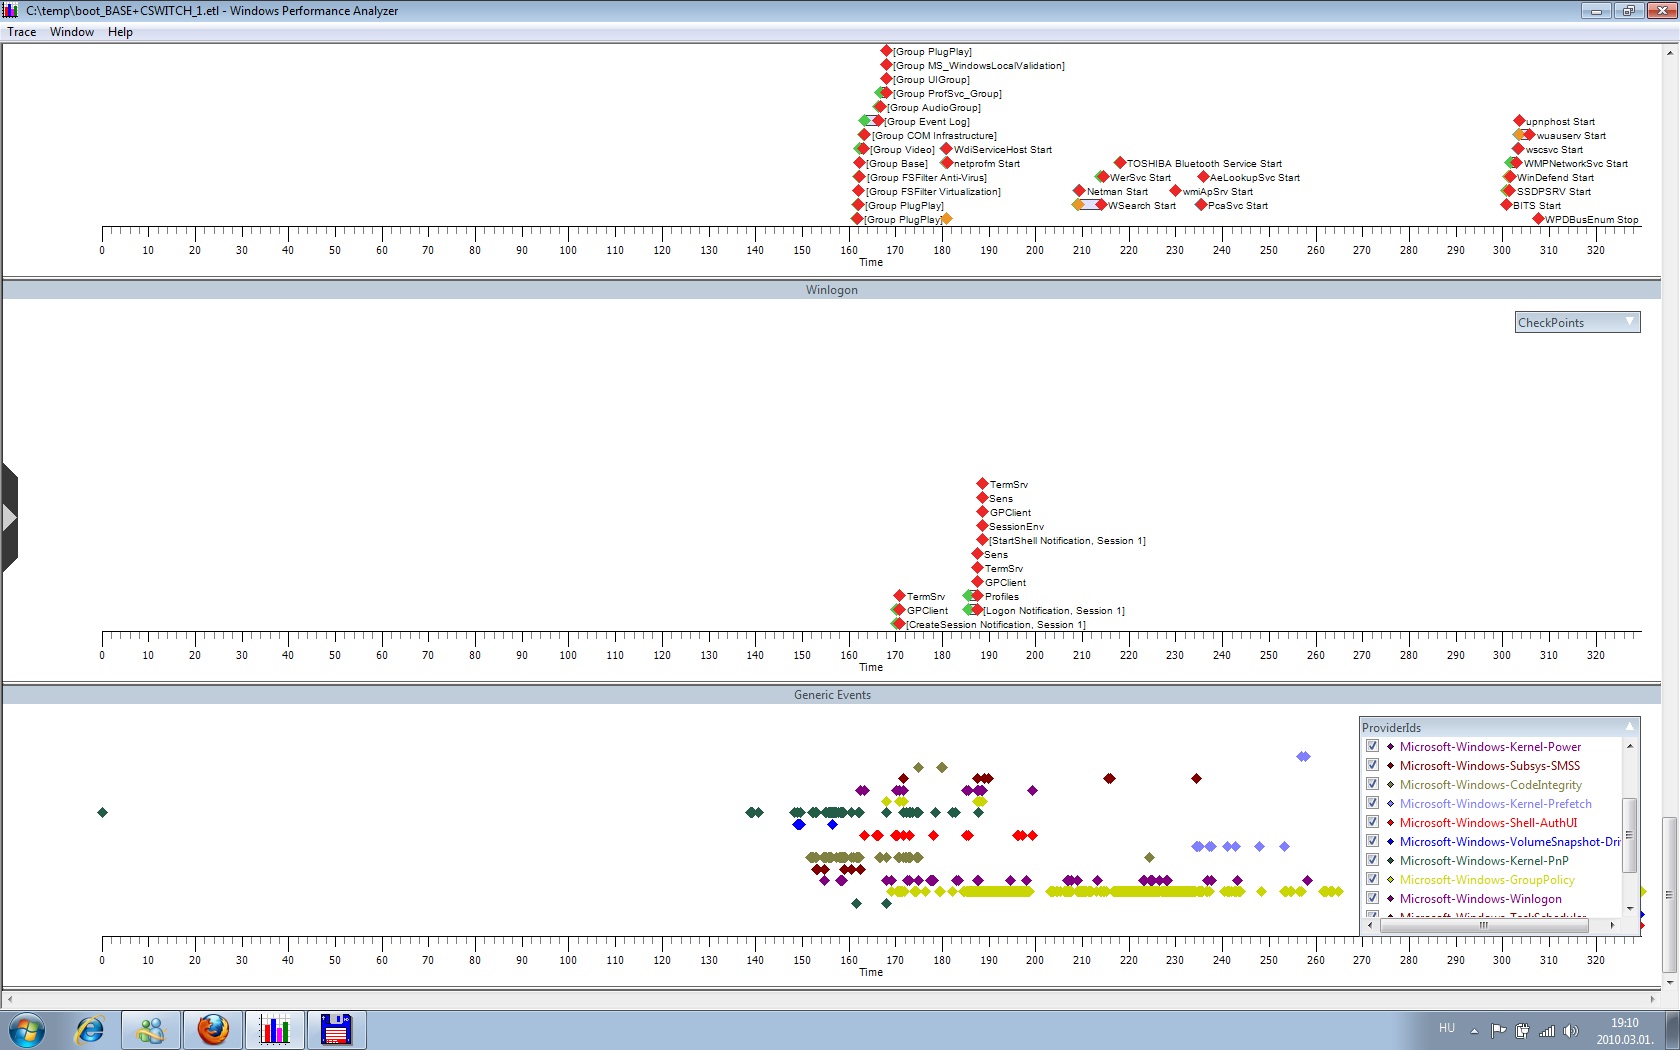This screenshot has height=1050, width=1680.
Task: Click the wuauserv Start marker
Action: pos(1528,135)
